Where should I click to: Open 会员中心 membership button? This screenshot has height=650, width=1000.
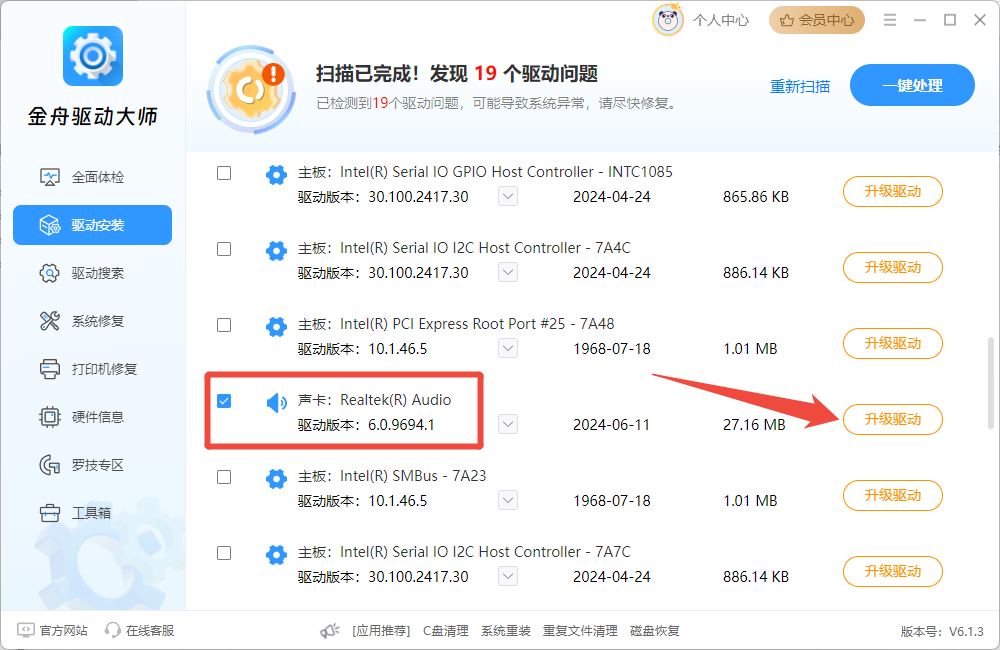click(x=817, y=20)
